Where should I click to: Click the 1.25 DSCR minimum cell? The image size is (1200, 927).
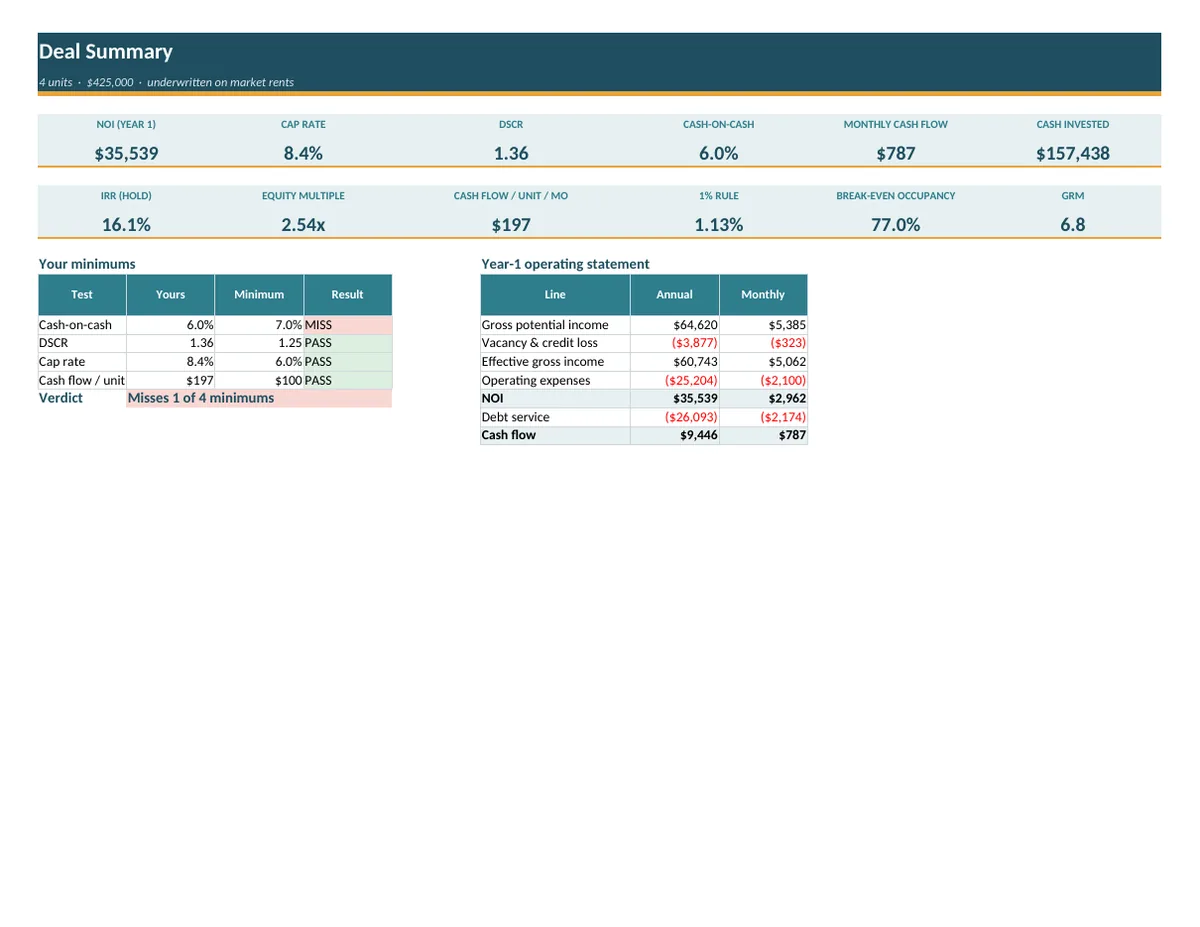point(259,343)
